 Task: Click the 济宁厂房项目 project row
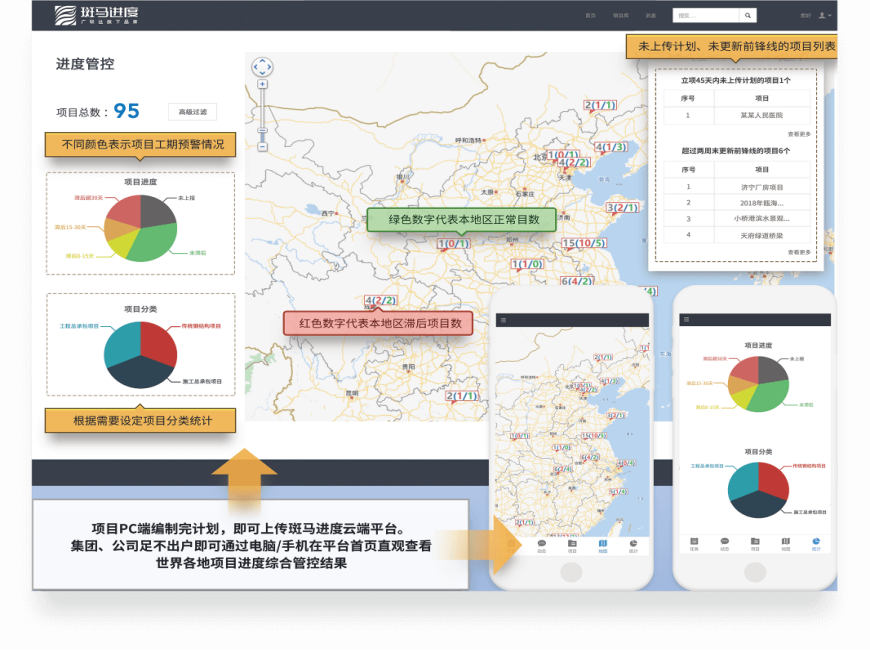coord(737,187)
